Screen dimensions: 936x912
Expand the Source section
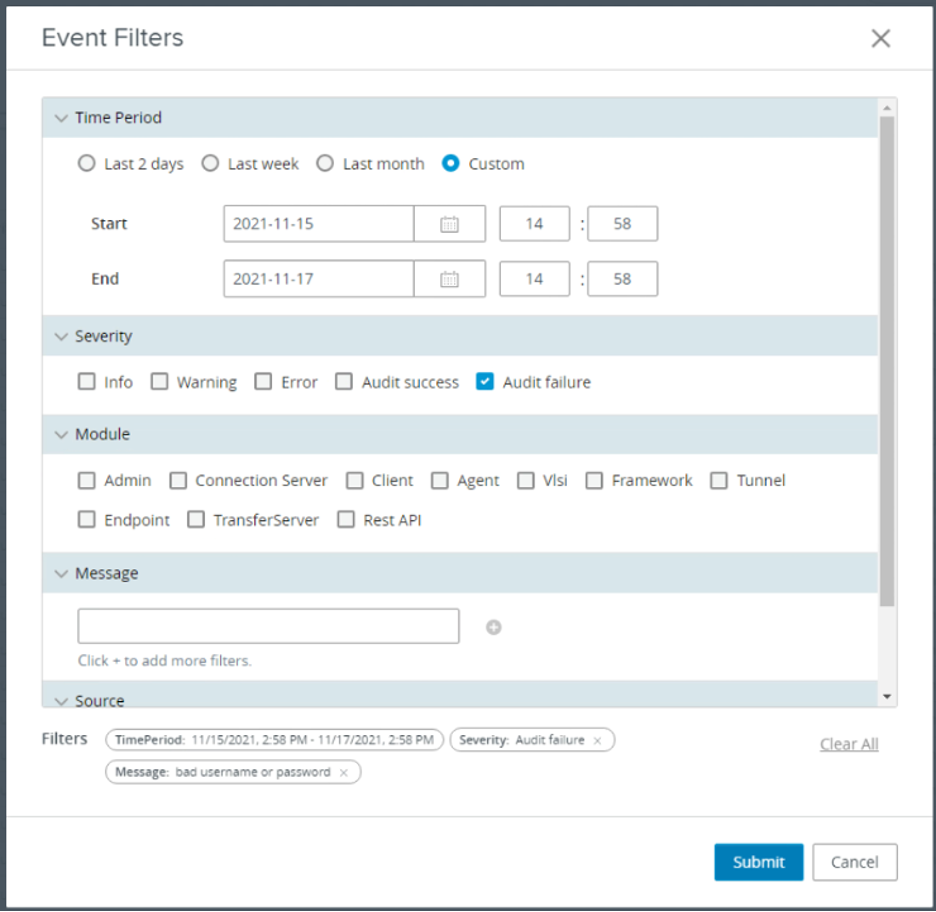61,701
